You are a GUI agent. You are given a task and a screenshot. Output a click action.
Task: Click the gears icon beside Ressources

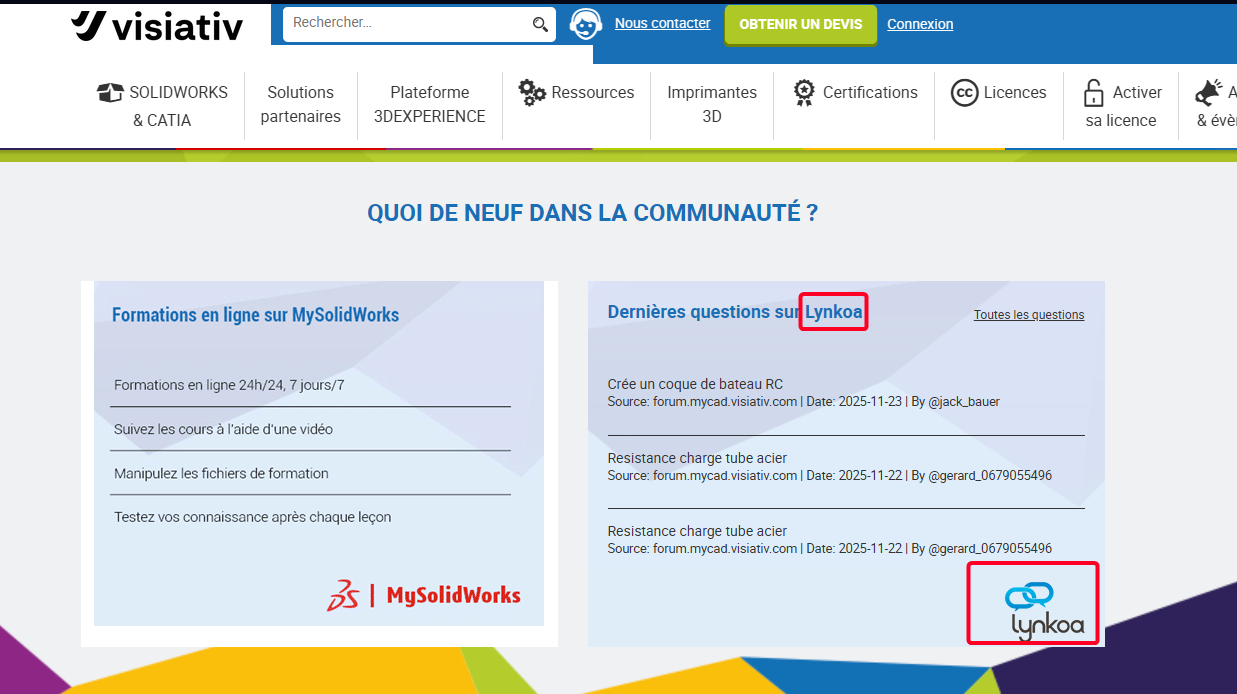(x=532, y=92)
